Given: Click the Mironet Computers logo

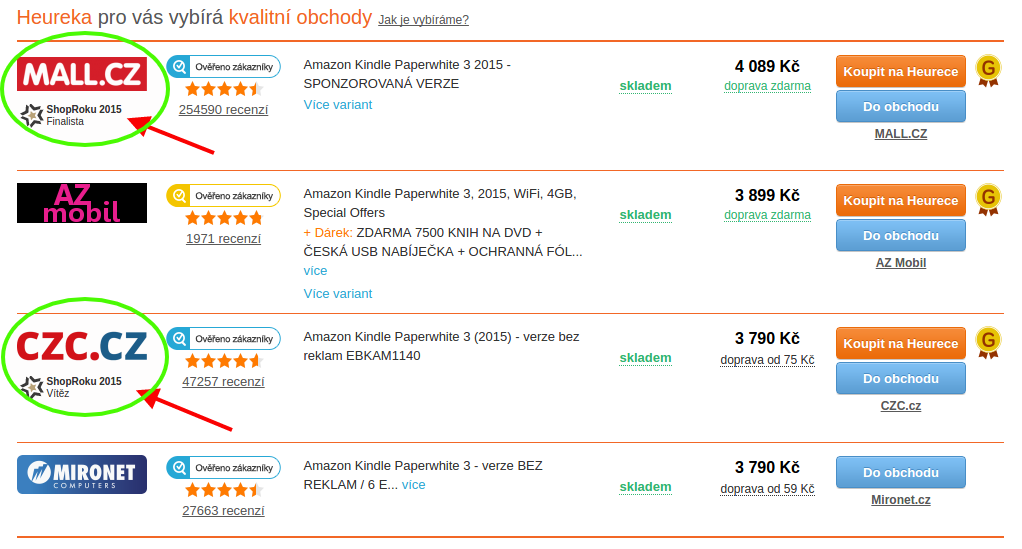Looking at the screenshot, I should (82, 474).
